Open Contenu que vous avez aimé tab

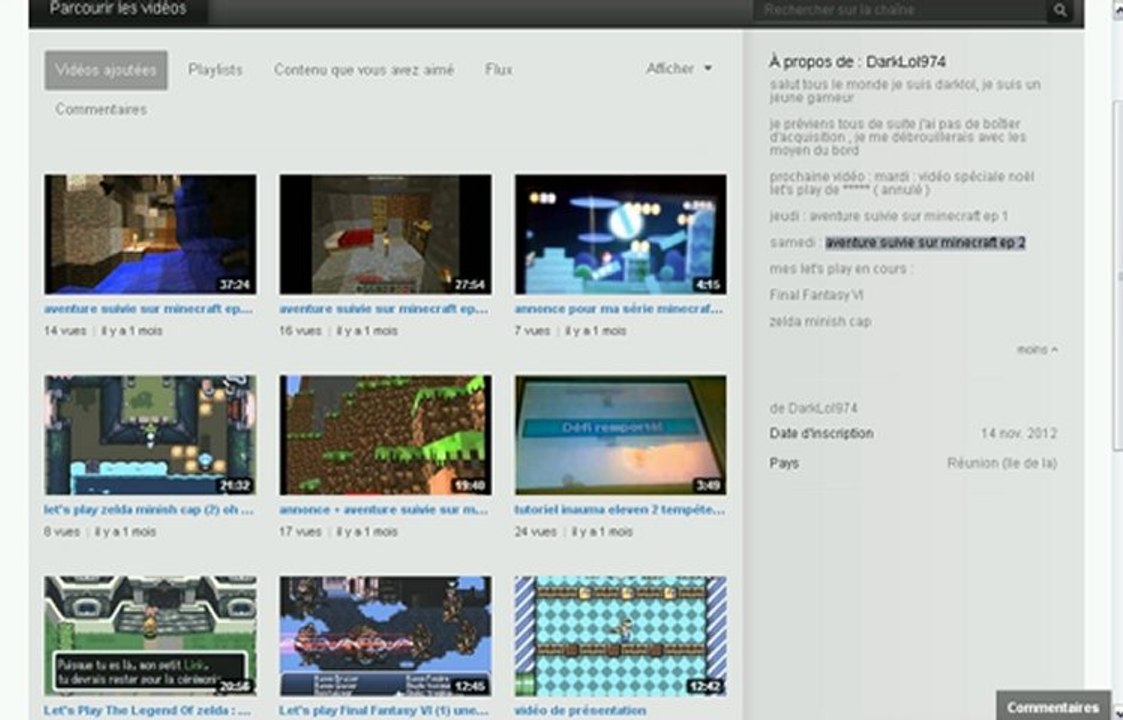(364, 70)
